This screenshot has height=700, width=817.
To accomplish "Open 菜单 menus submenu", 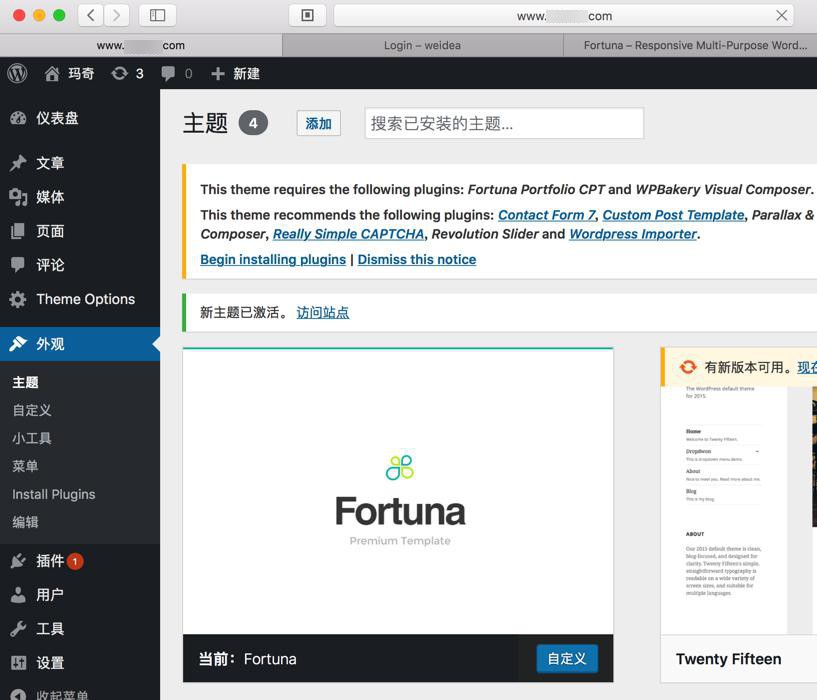I will coord(26,466).
